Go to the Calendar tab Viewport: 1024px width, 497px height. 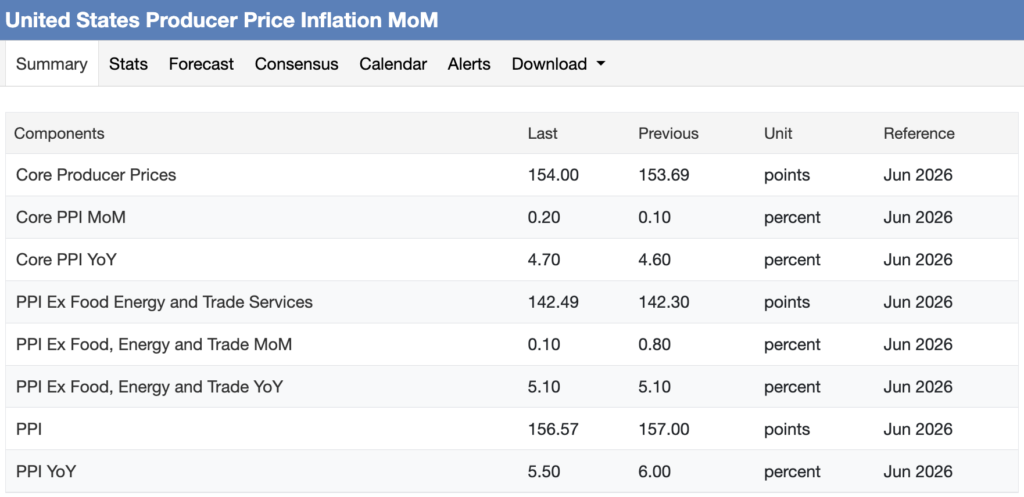click(x=393, y=64)
